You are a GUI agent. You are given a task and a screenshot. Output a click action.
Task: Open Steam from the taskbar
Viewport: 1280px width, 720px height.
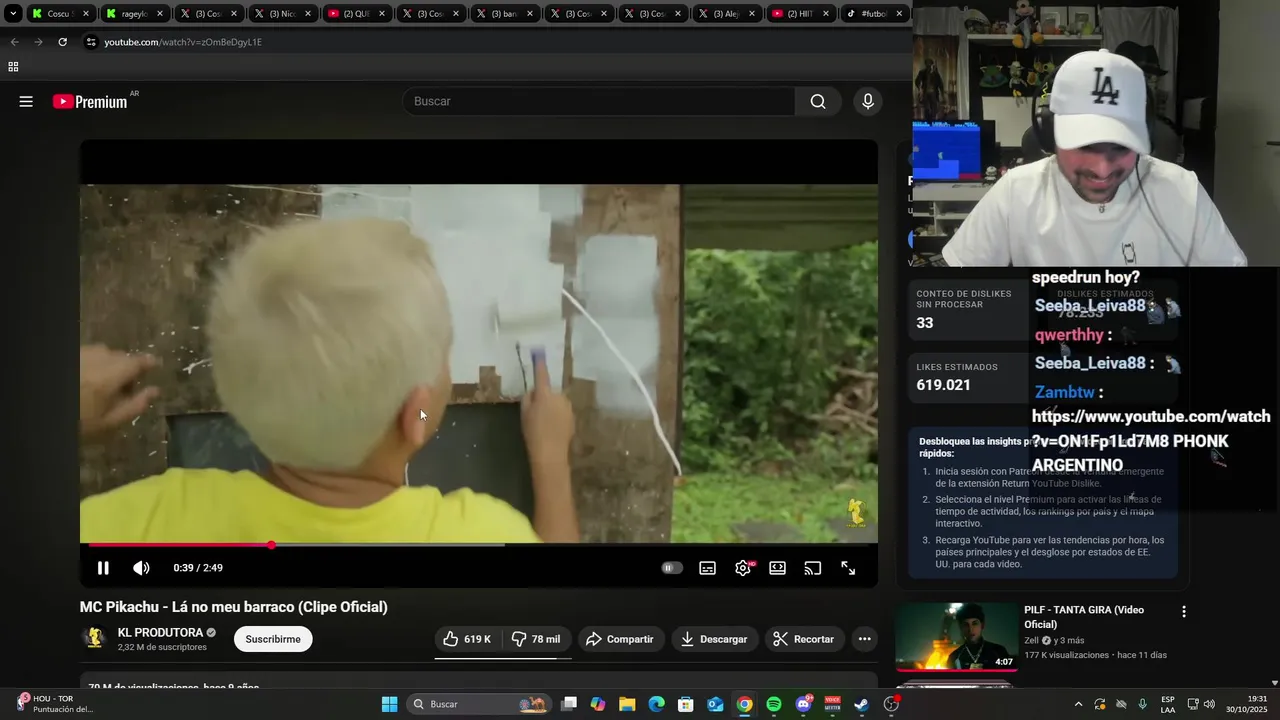tap(861, 704)
